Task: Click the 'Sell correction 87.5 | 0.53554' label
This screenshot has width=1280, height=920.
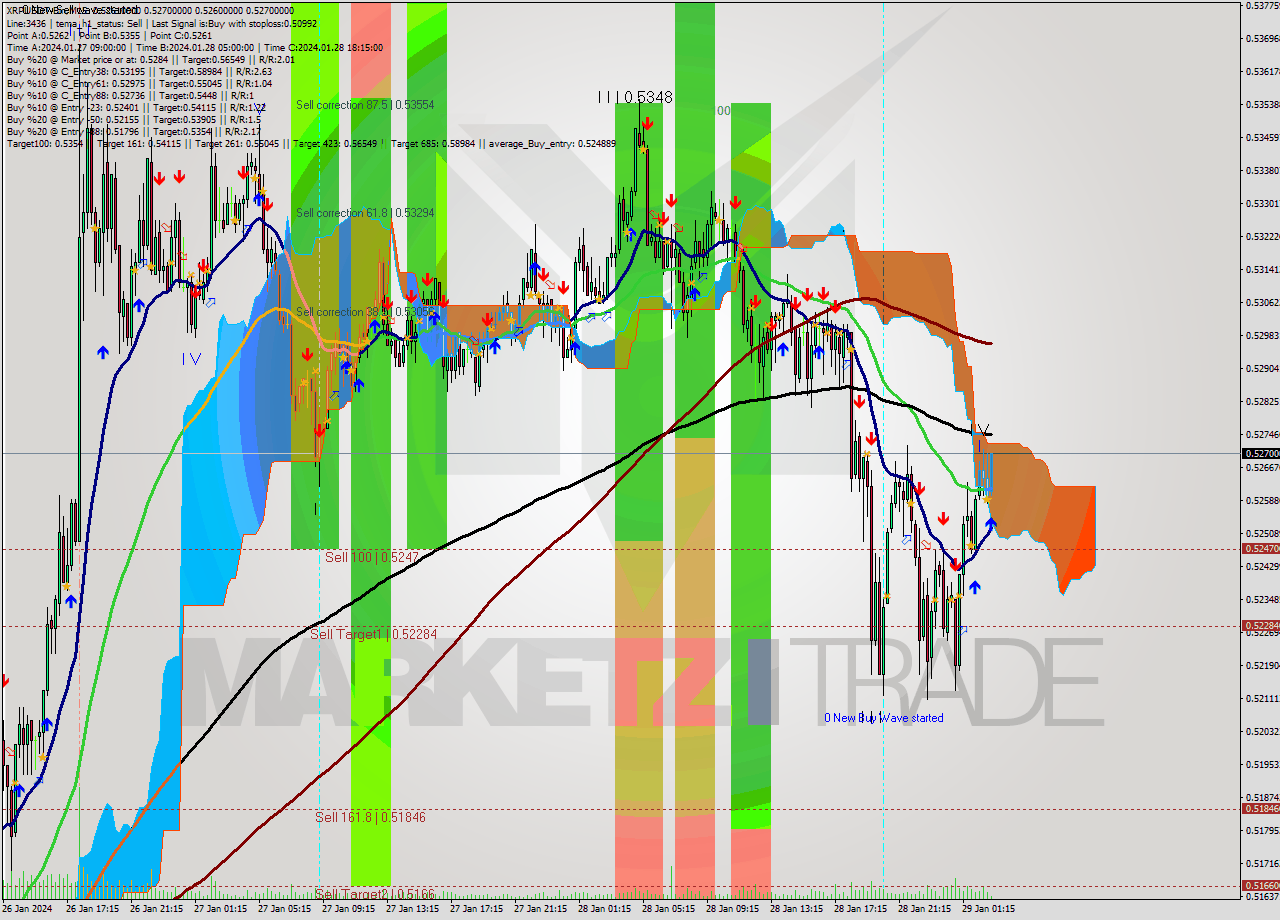Action: point(365,105)
